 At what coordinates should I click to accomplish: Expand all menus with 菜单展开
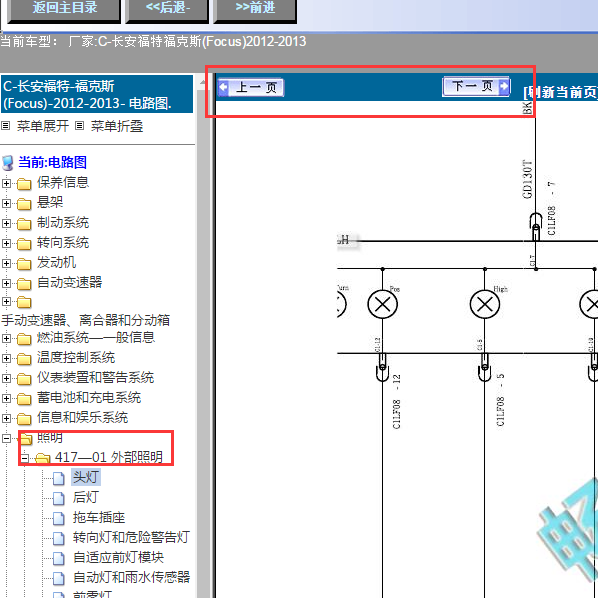(42, 126)
